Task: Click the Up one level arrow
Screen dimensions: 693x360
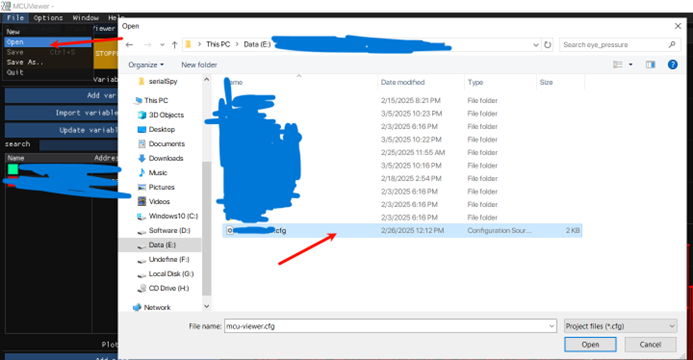Action: point(175,45)
